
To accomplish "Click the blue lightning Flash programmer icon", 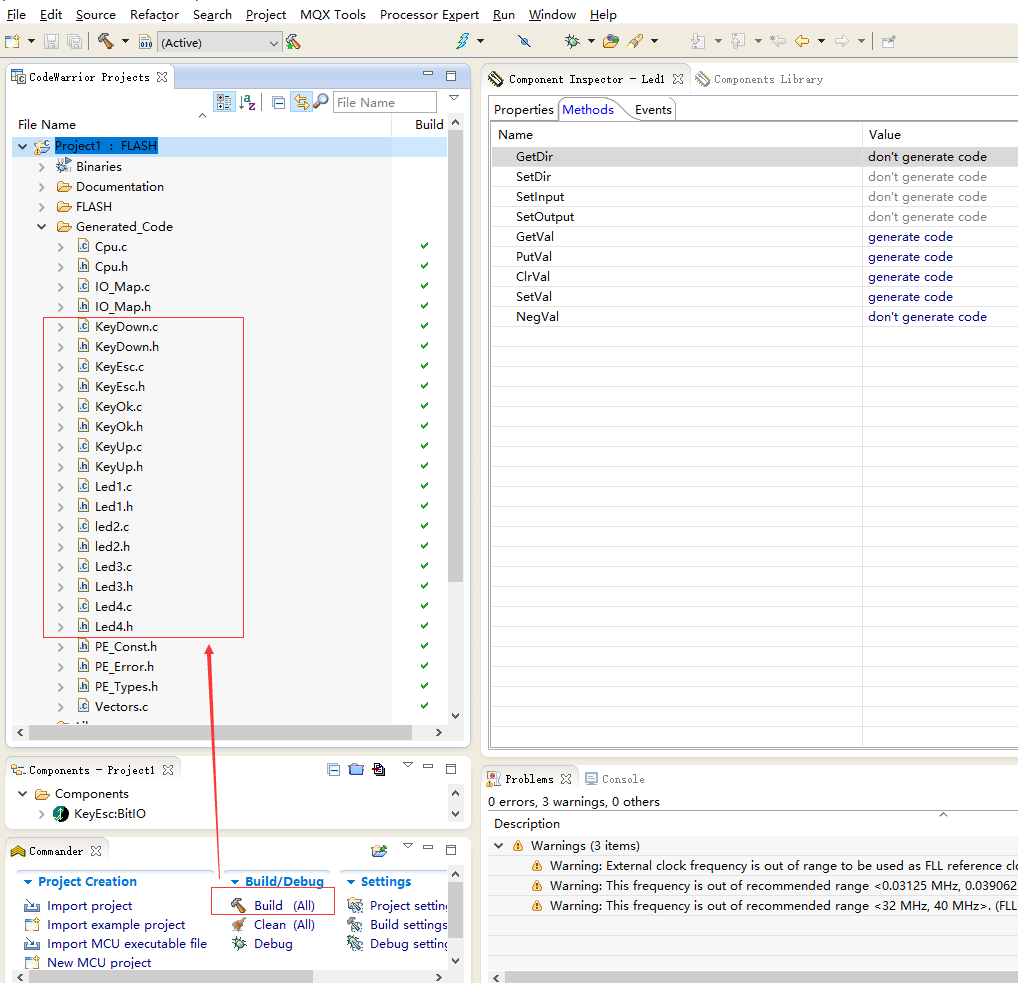I will click(462, 41).
